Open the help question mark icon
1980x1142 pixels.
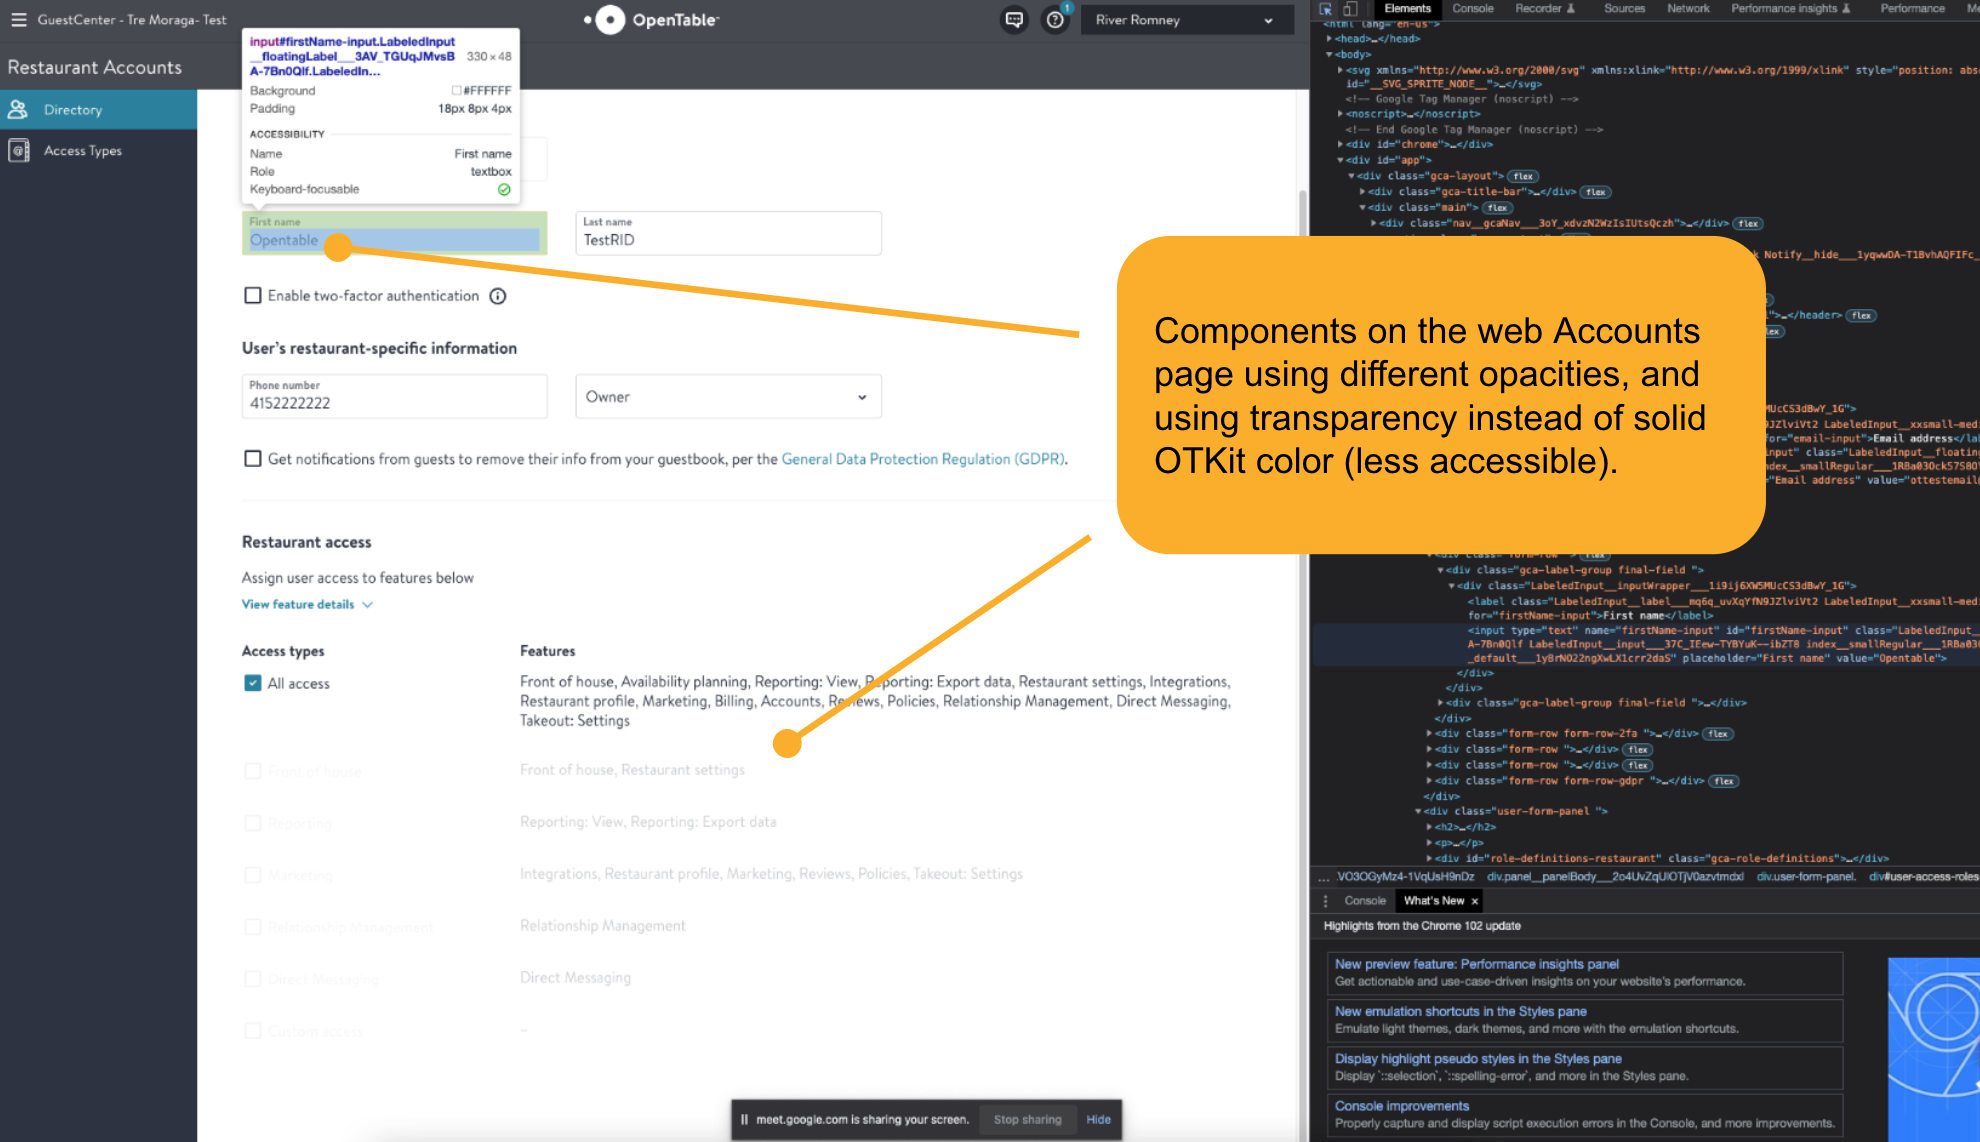point(1054,20)
